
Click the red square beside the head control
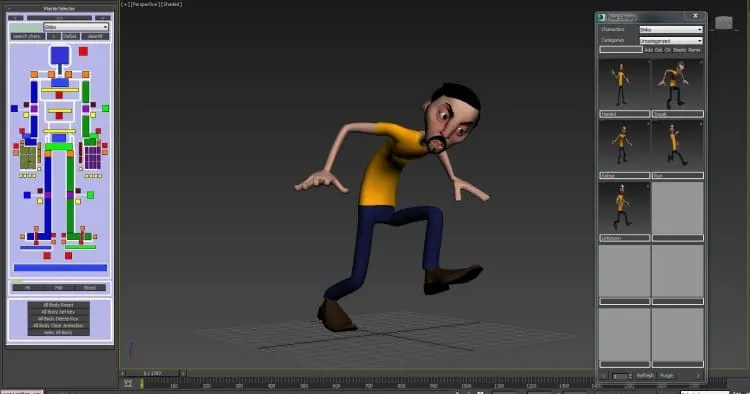[83, 51]
